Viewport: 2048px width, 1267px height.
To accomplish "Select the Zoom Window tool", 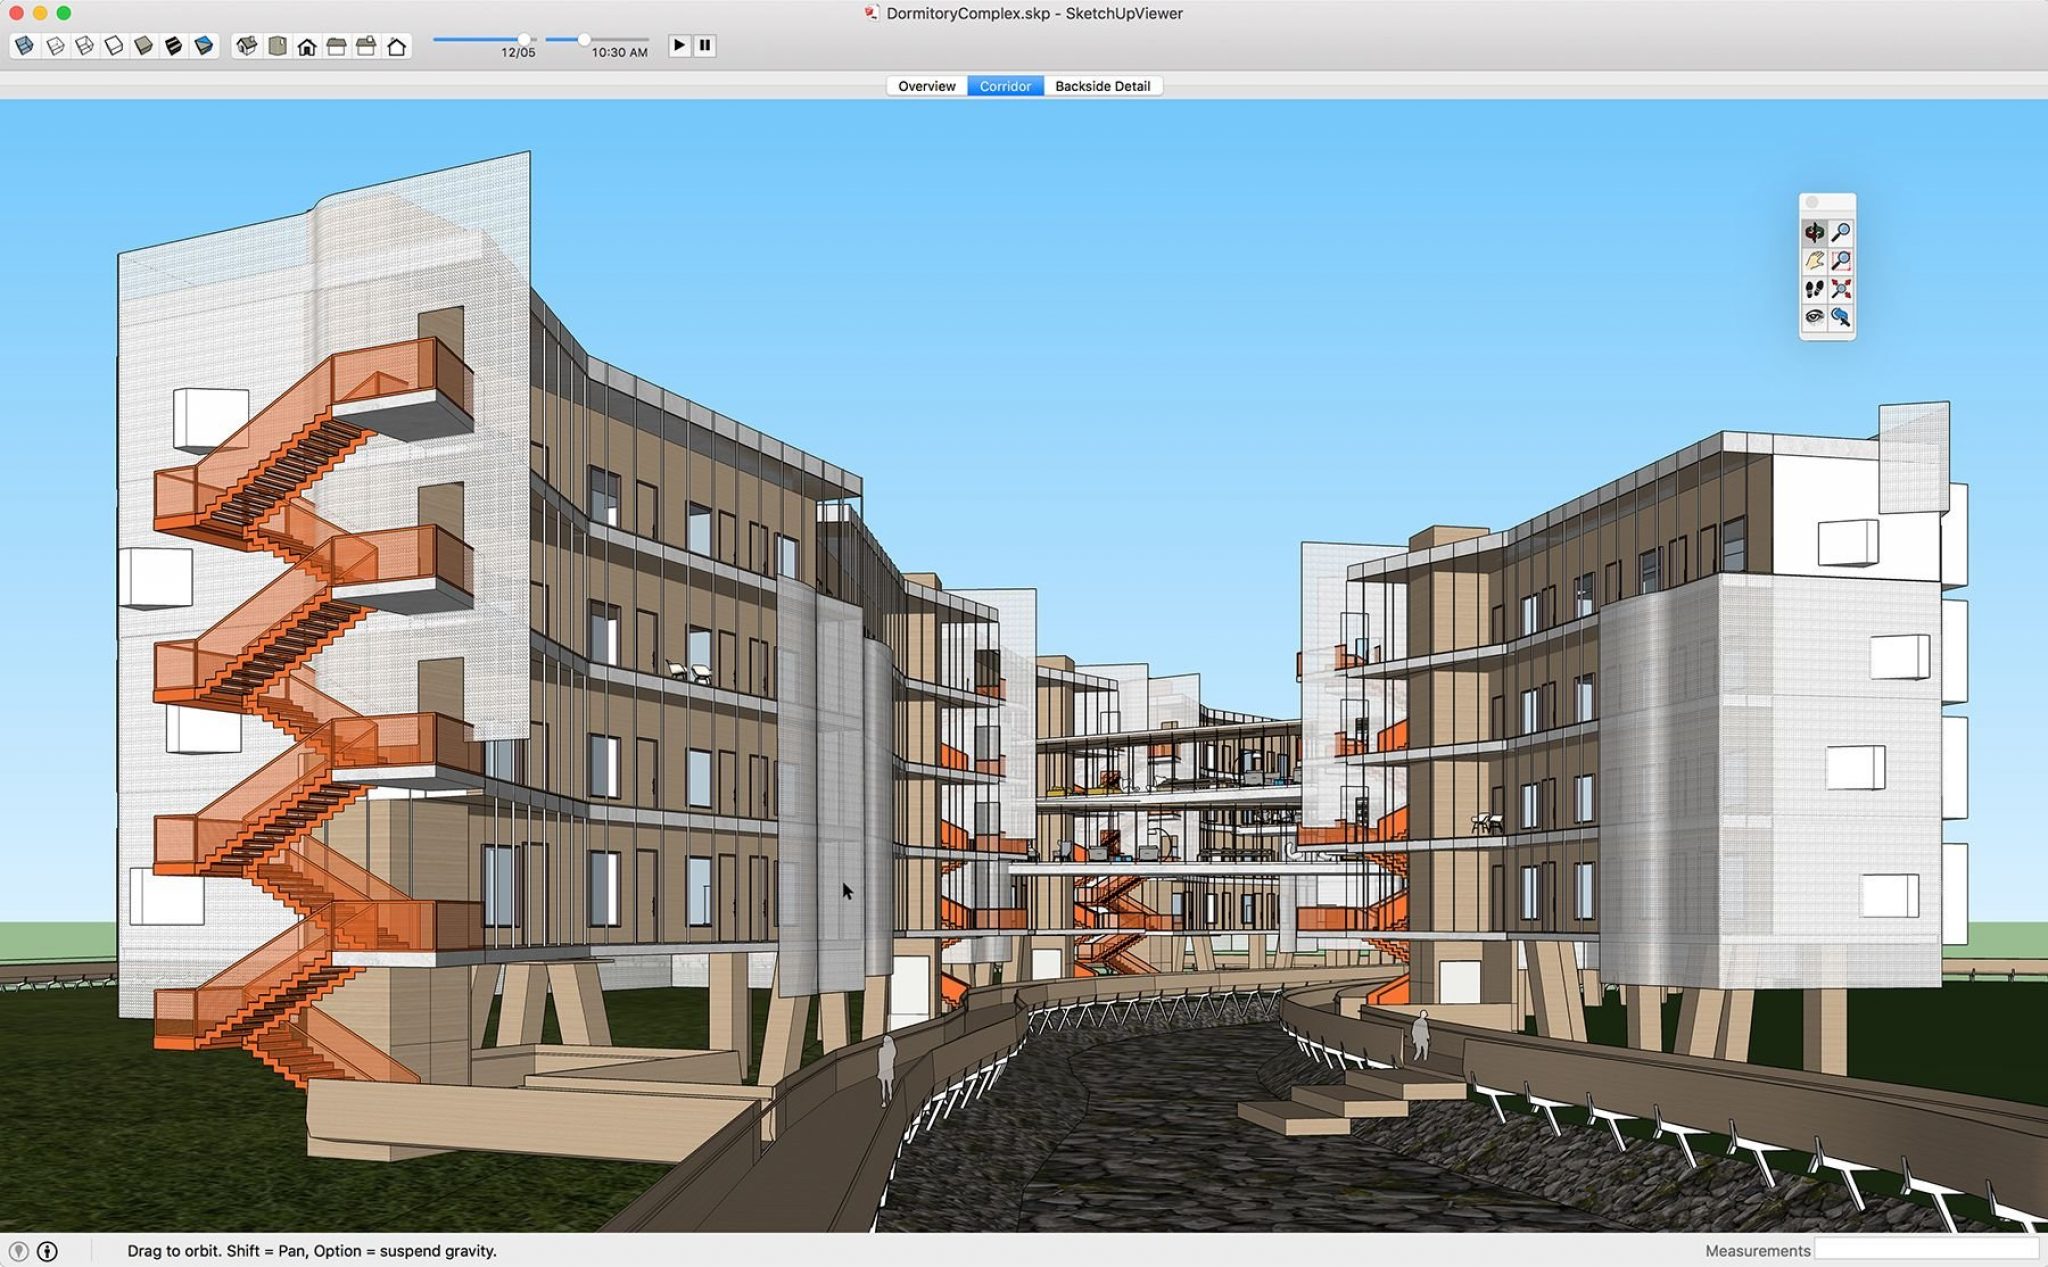I will tap(1843, 260).
